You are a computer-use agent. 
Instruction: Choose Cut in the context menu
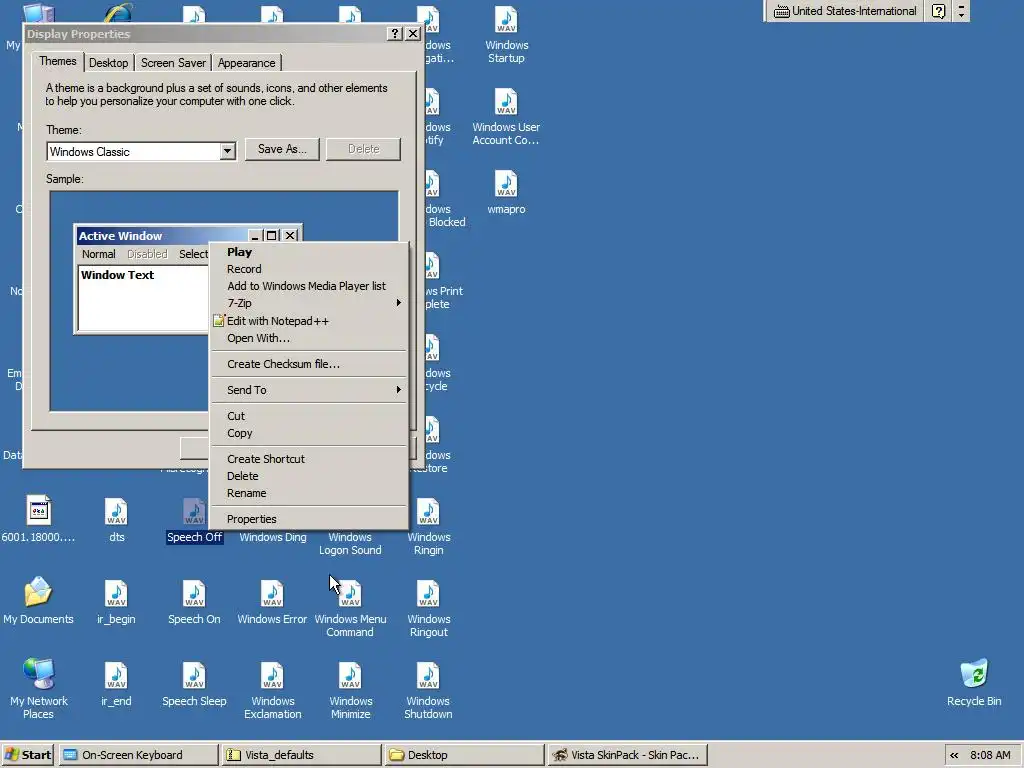pyautogui.click(x=309, y=416)
